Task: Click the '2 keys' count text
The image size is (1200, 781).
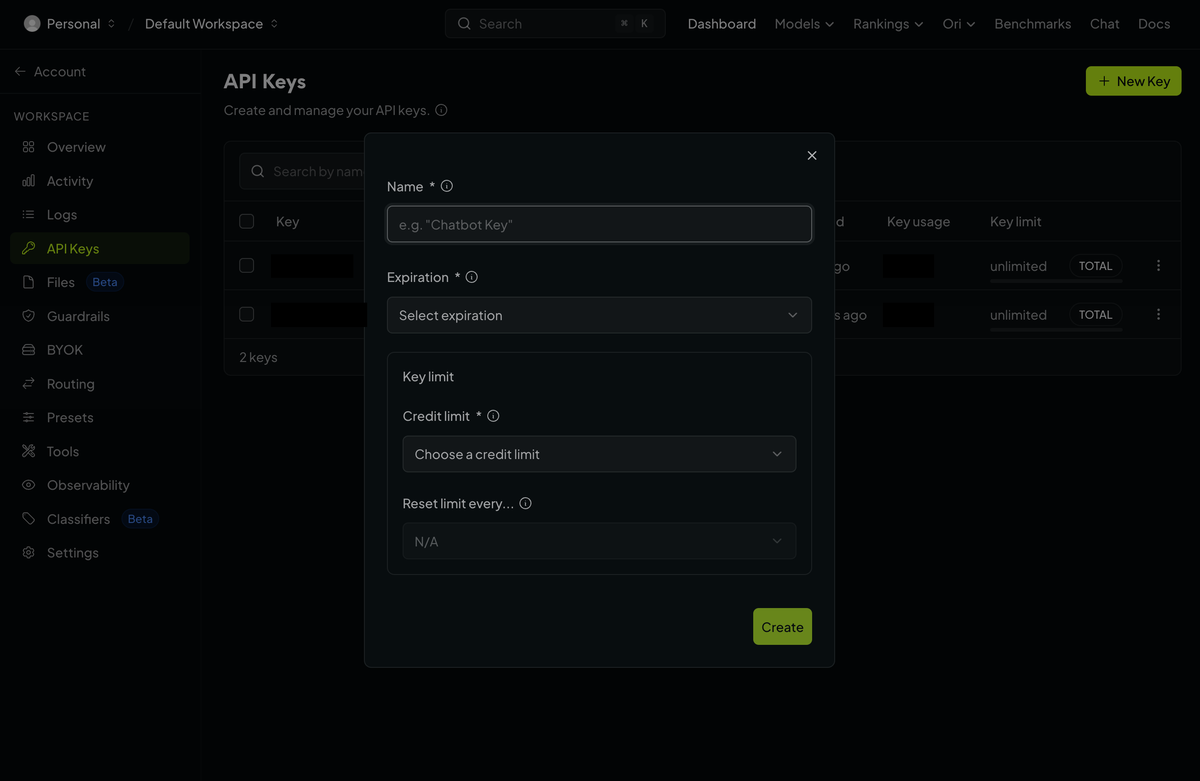Action: click(x=258, y=357)
